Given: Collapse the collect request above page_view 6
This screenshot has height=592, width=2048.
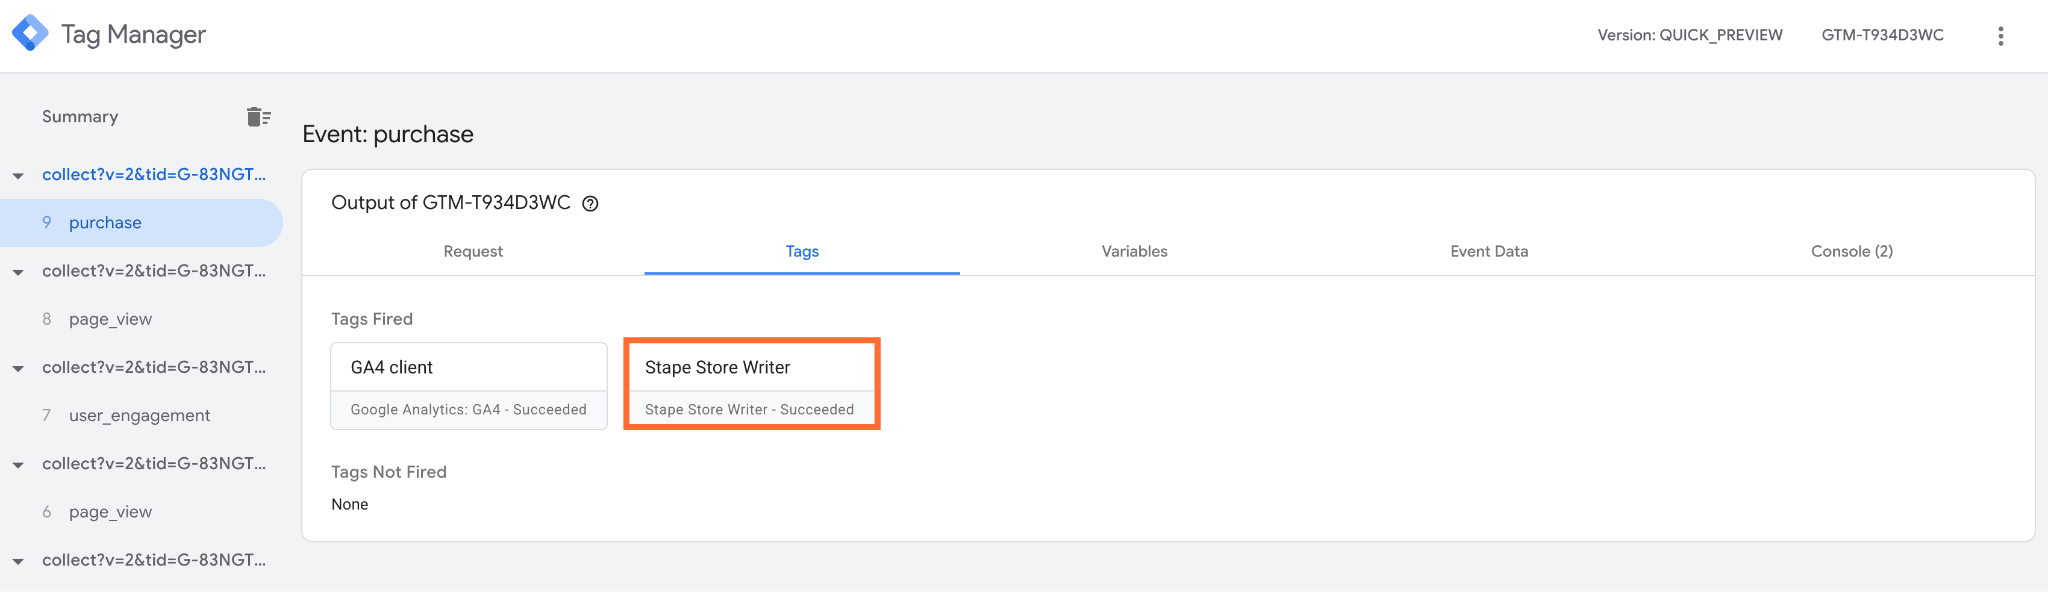Looking at the screenshot, I should [18, 465].
